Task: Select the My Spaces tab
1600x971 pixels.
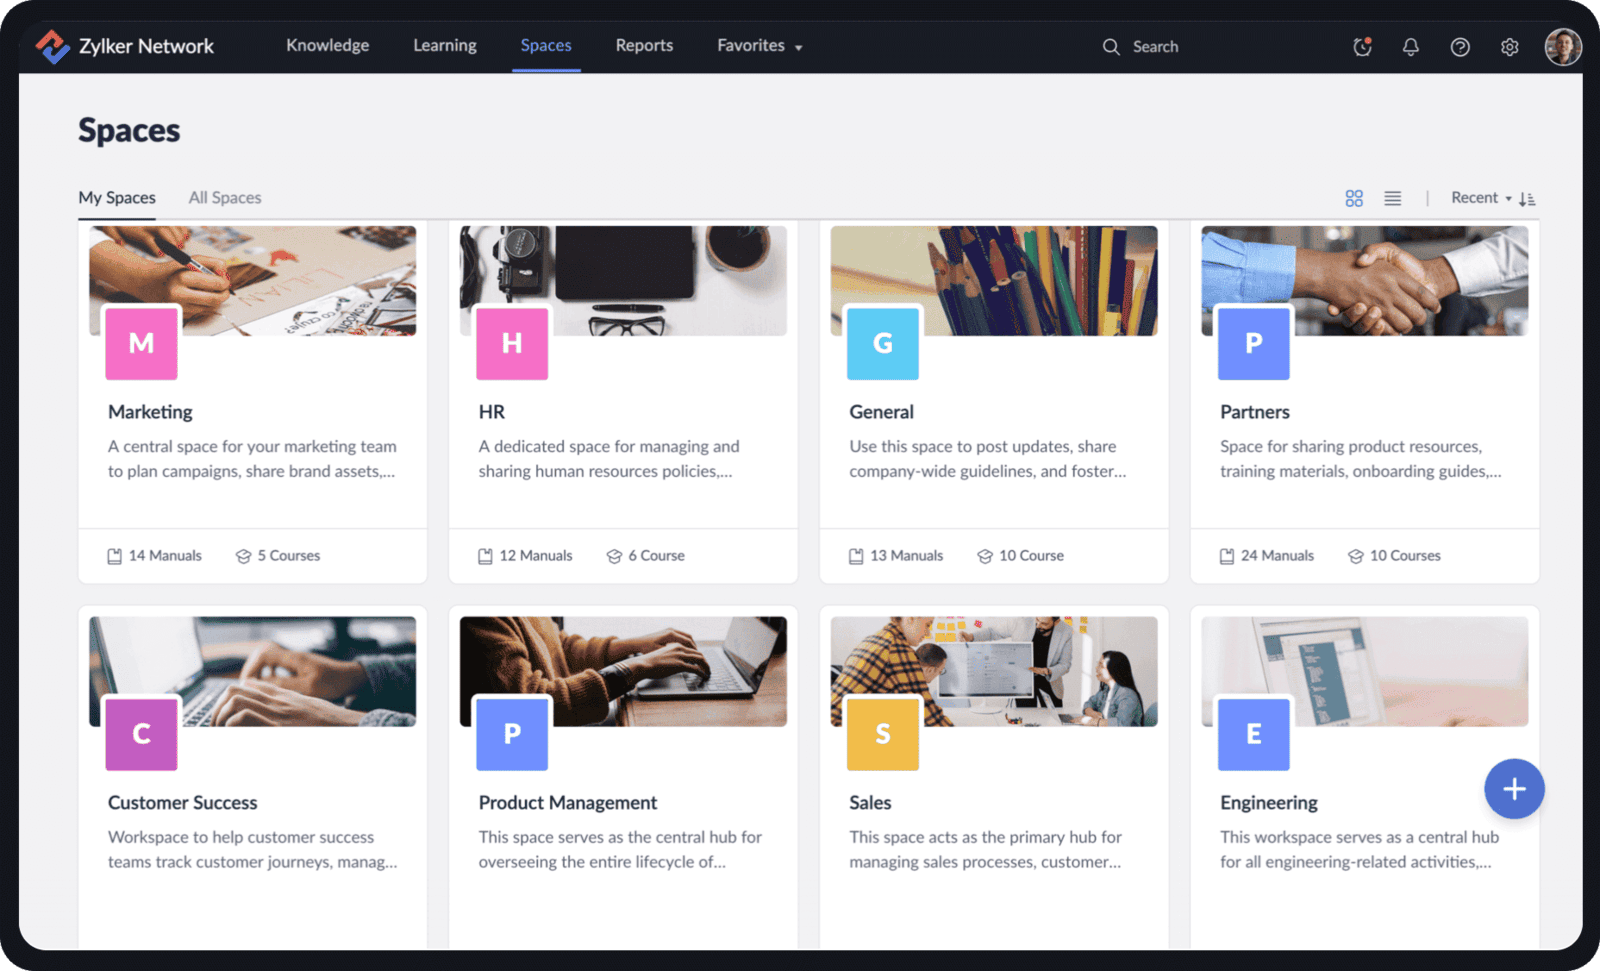Action: [117, 197]
